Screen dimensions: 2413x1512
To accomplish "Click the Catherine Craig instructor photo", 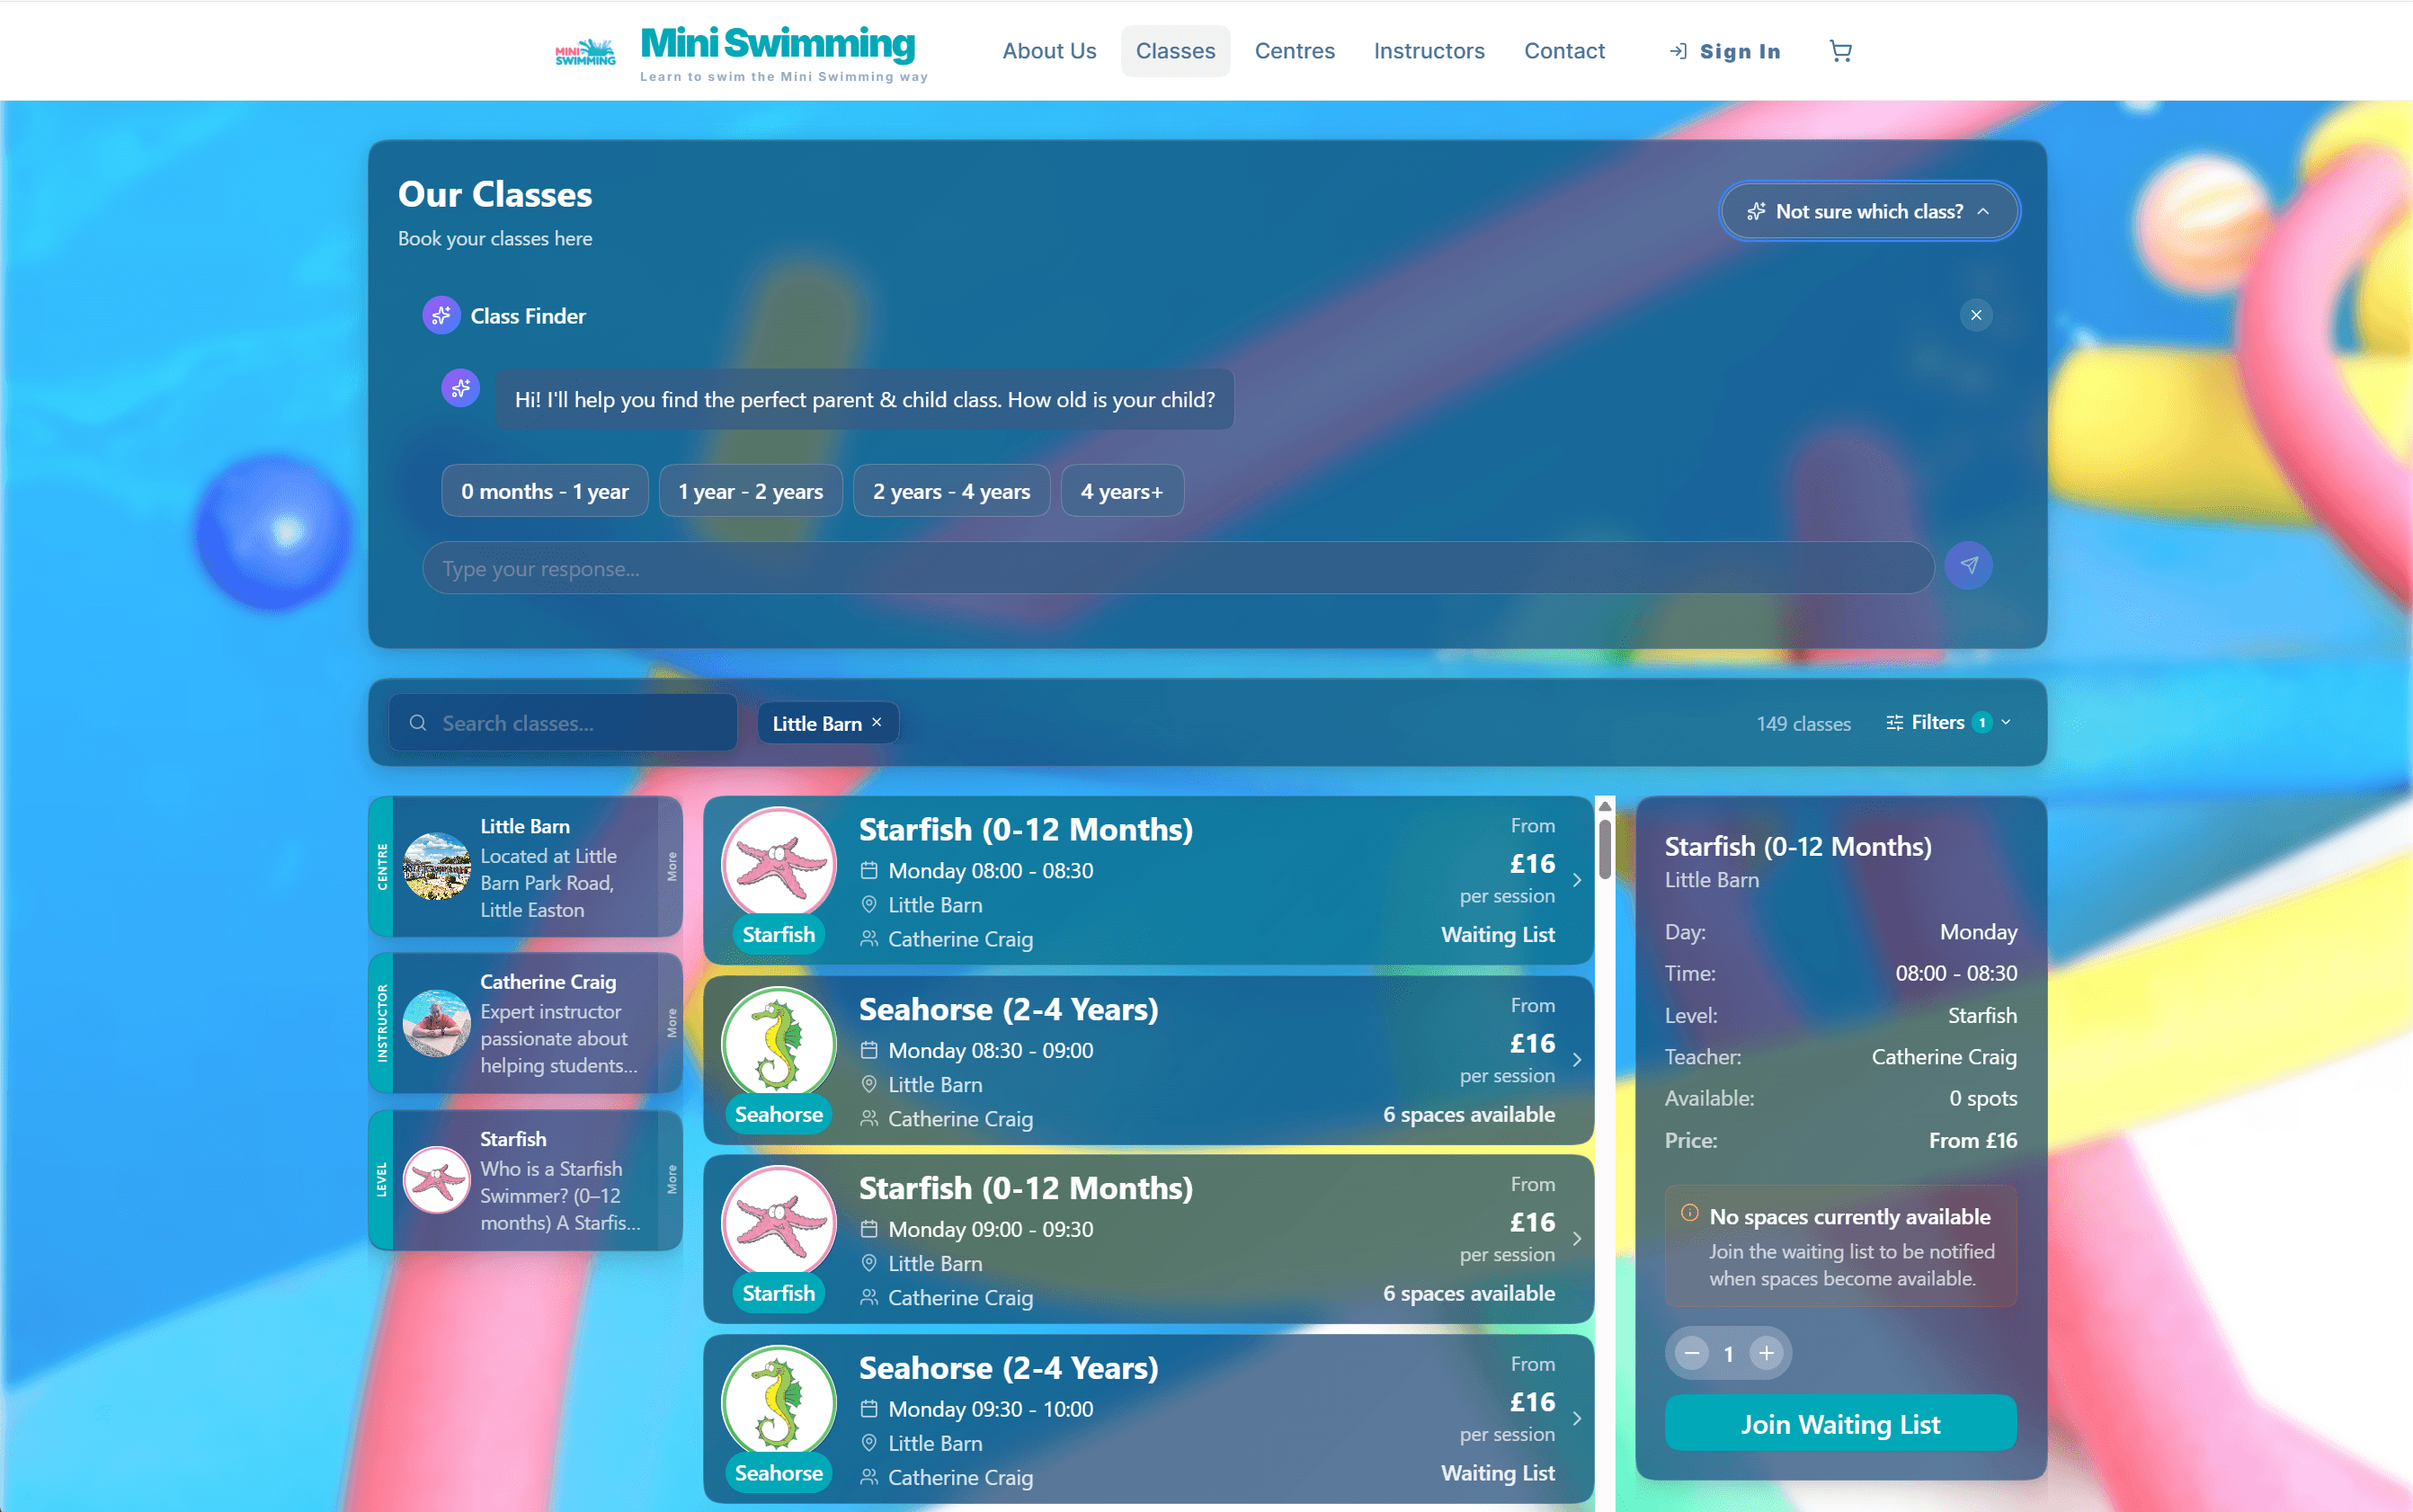I will click(x=436, y=1023).
